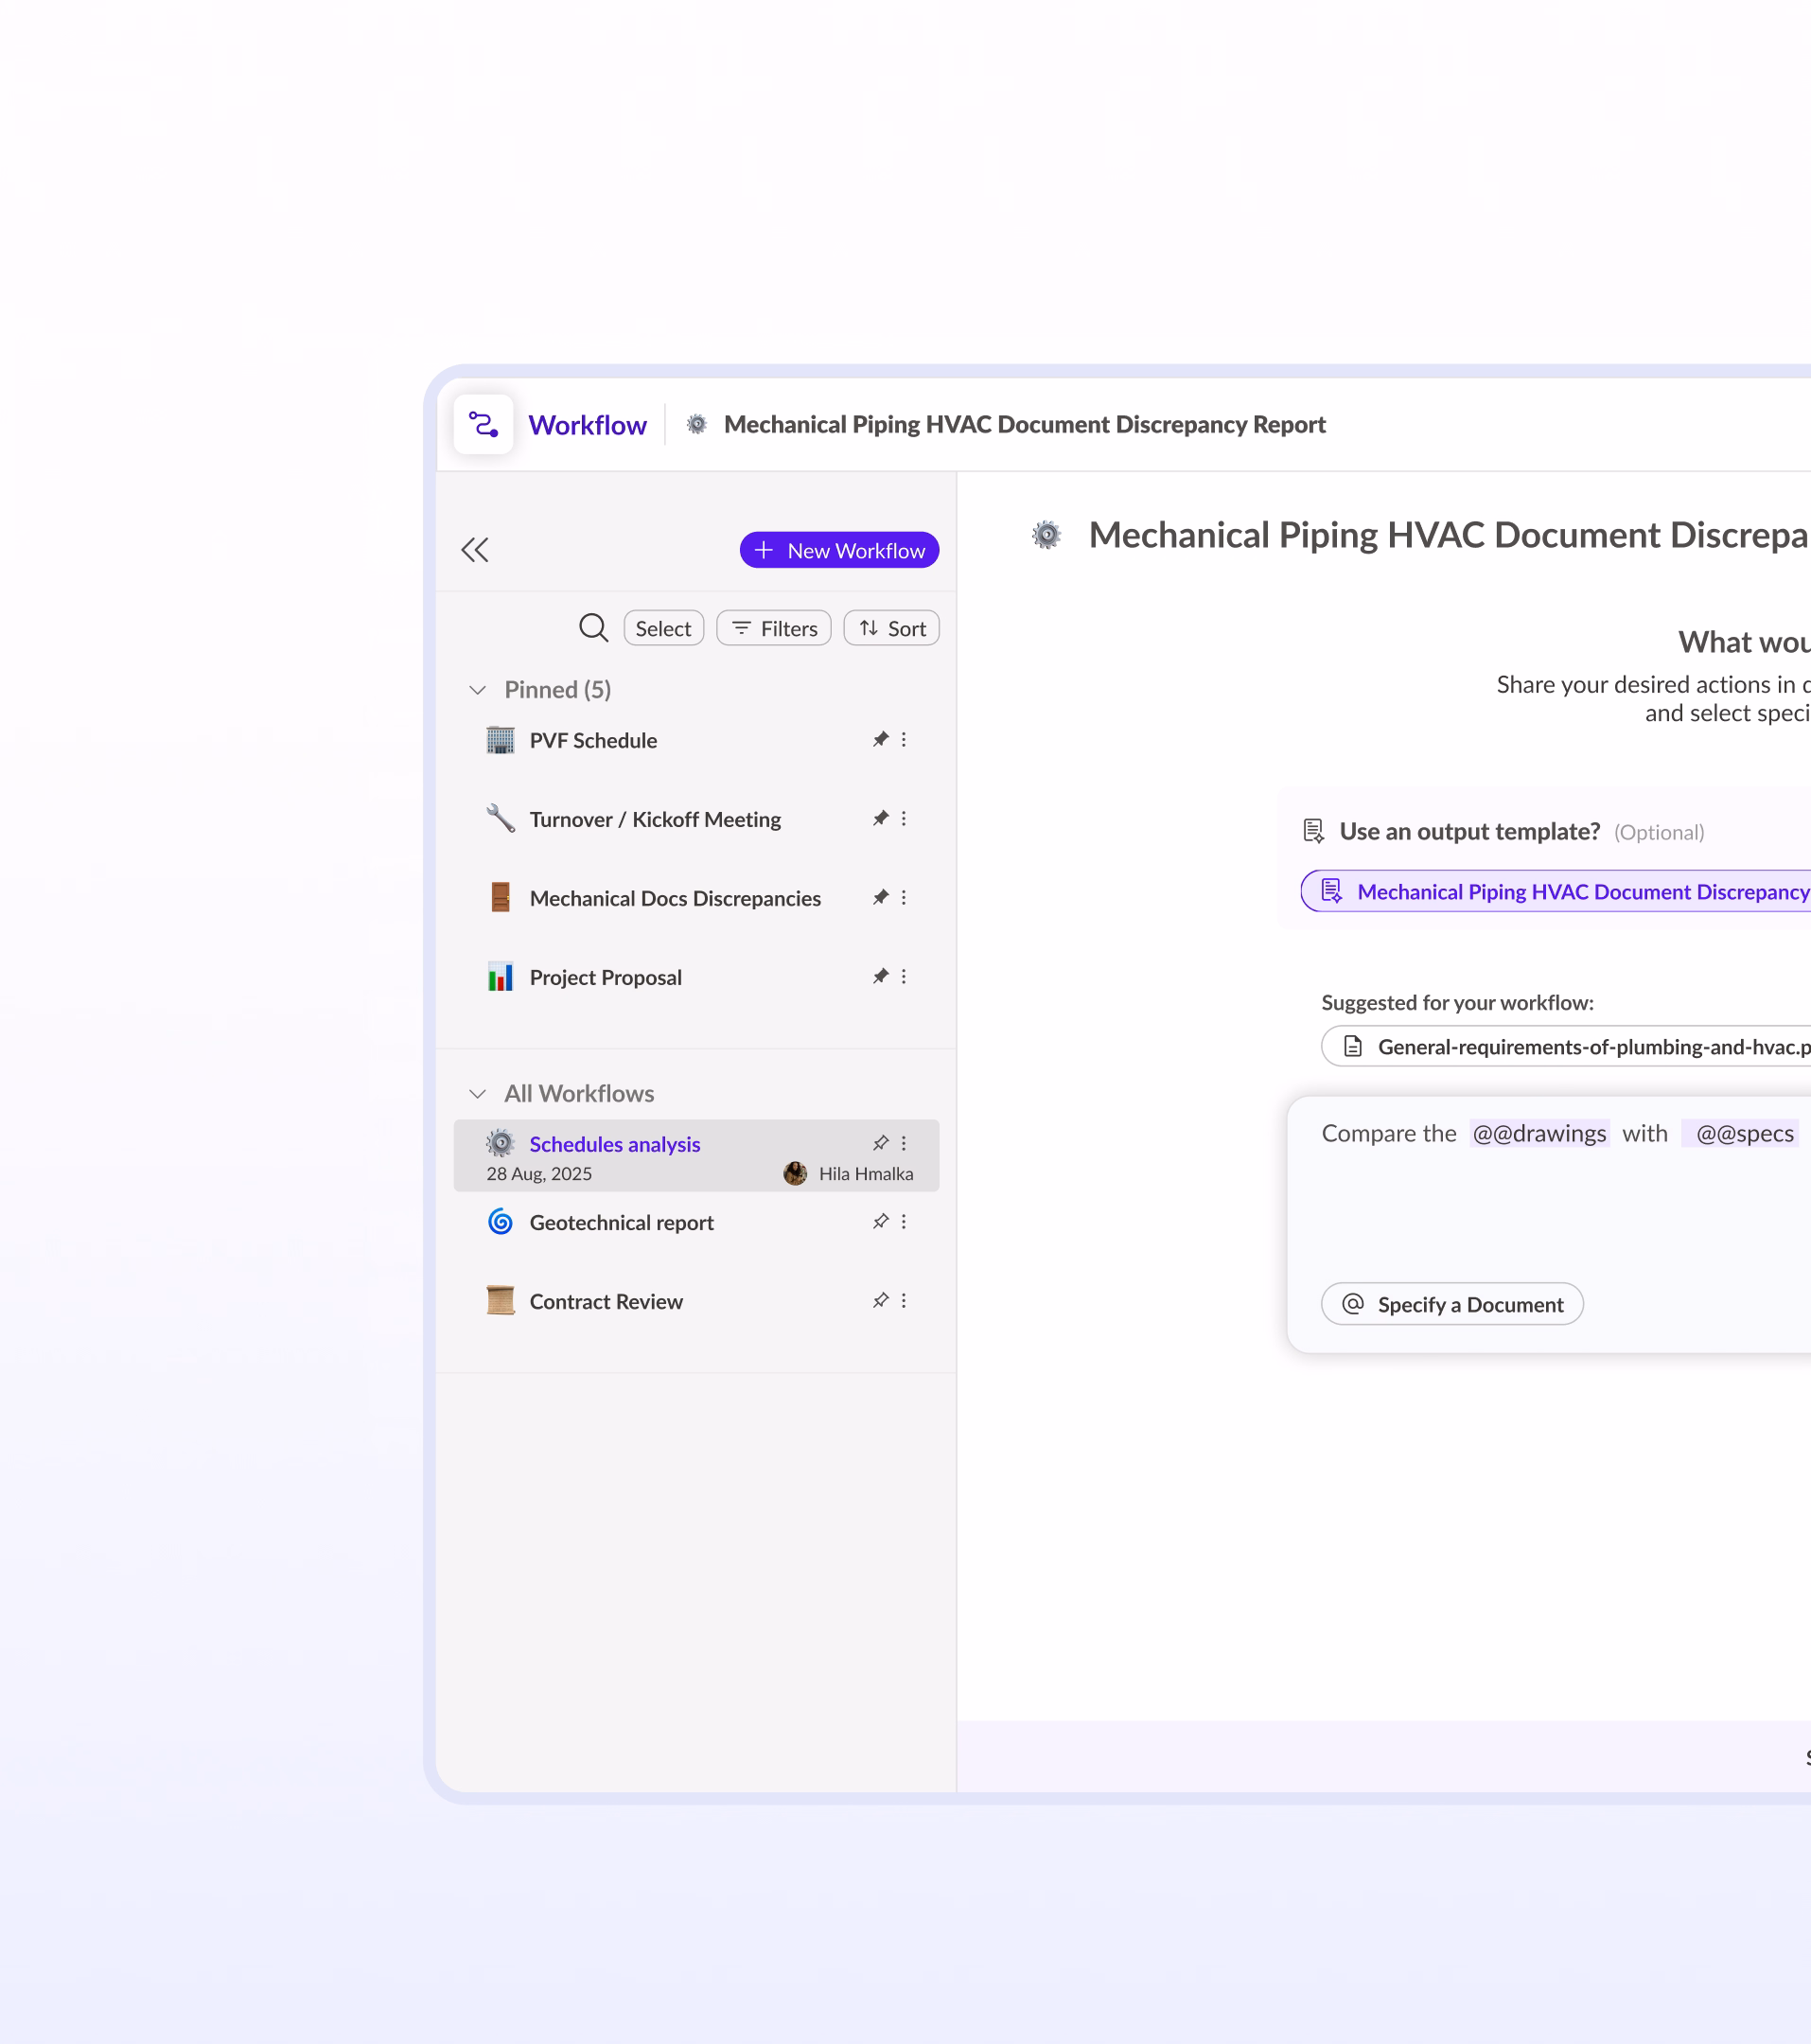Viewport: 1811px width, 2044px height.
Task: Collapse the Pinned section
Action: (x=478, y=690)
